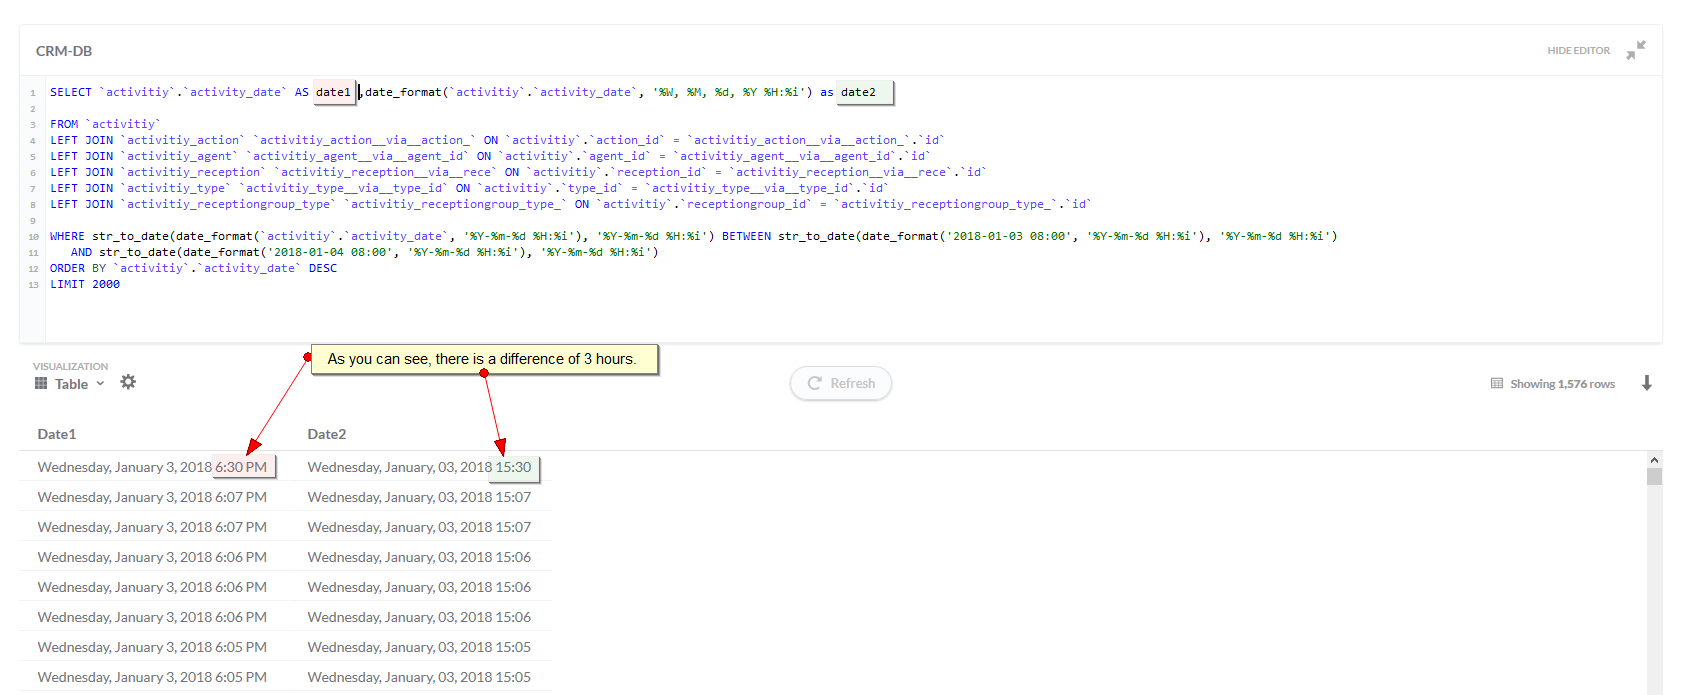The height and width of the screenshot is (695, 1687).
Task: Click the FROM `activitiy` line
Action: click(105, 124)
